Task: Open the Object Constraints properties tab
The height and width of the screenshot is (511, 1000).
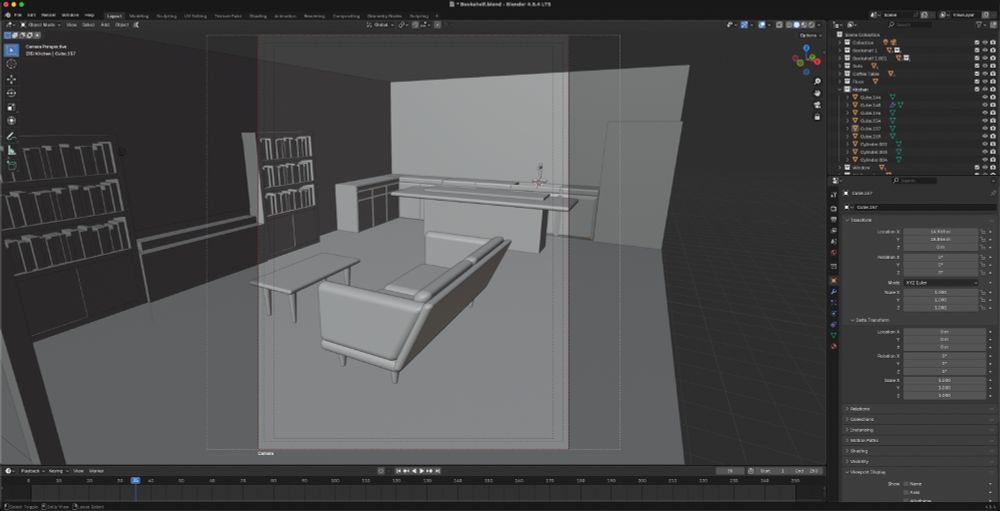Action: (x=833, y=324)
